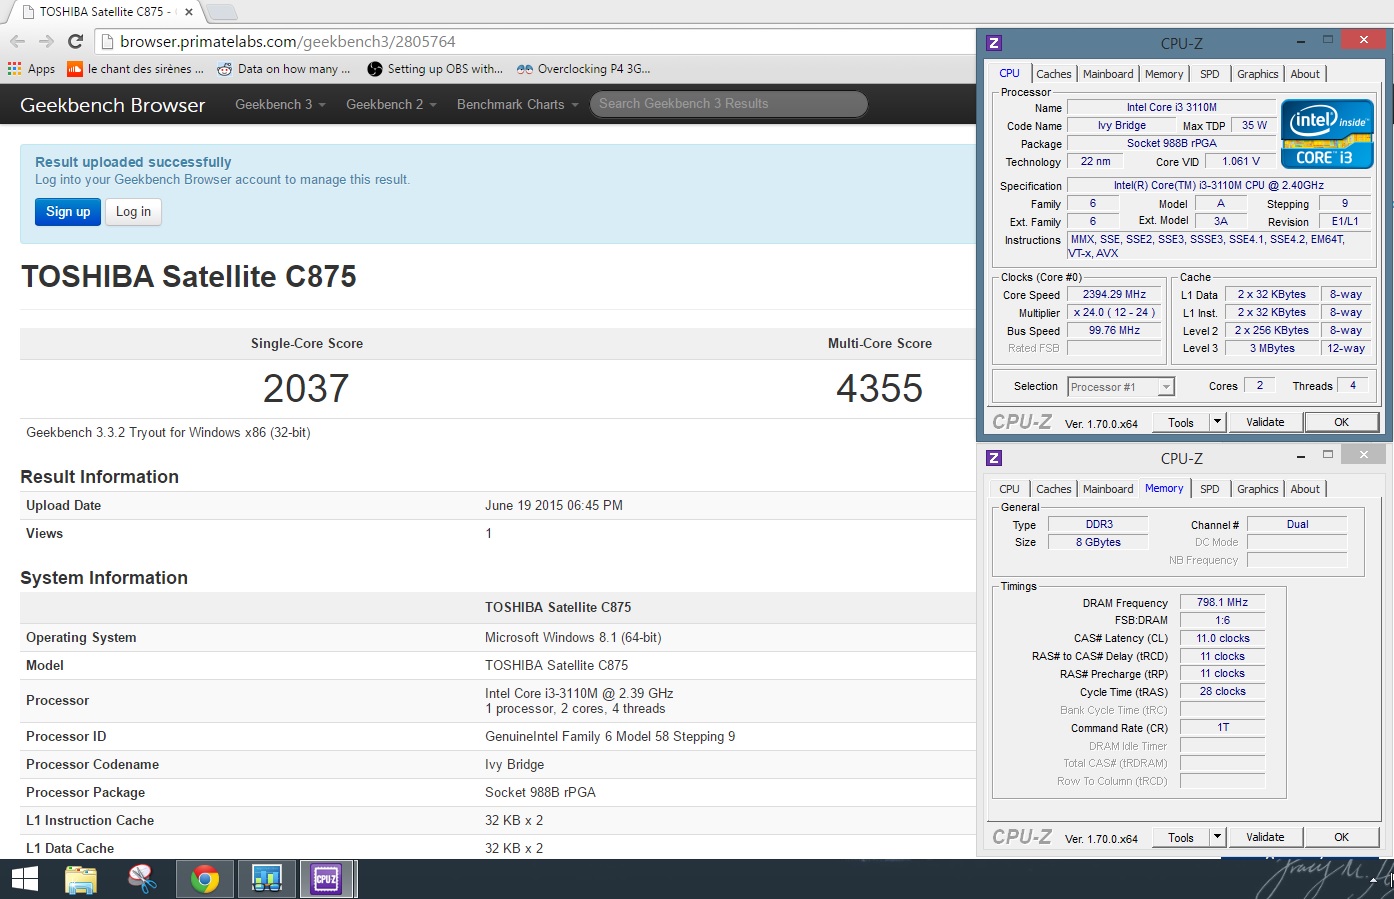1394x899 pixels.
Task: Close the TOSHIBA Satellite C875 browser tab
Action: 188,12
